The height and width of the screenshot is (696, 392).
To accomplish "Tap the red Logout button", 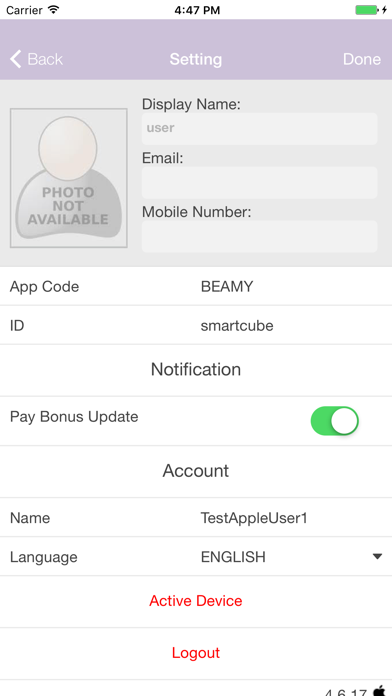I will tap(196, 653).
